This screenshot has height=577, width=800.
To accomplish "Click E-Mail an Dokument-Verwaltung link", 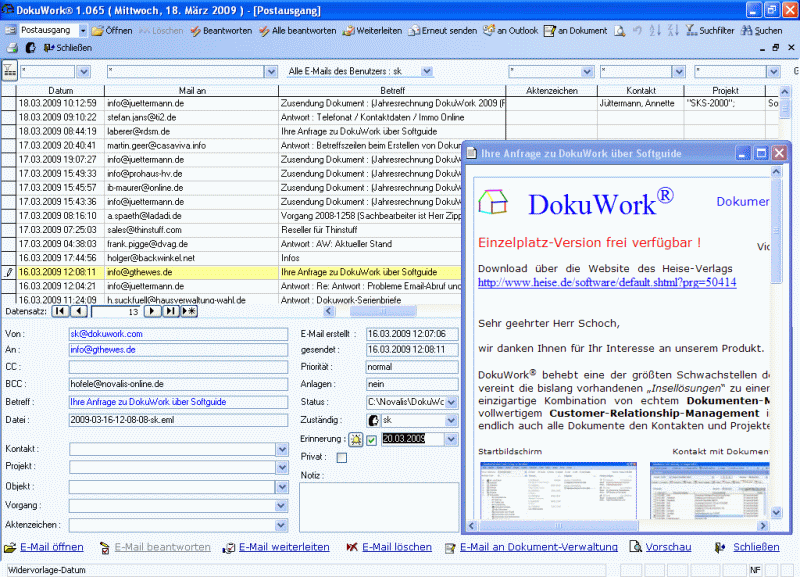I will (539, 547).
